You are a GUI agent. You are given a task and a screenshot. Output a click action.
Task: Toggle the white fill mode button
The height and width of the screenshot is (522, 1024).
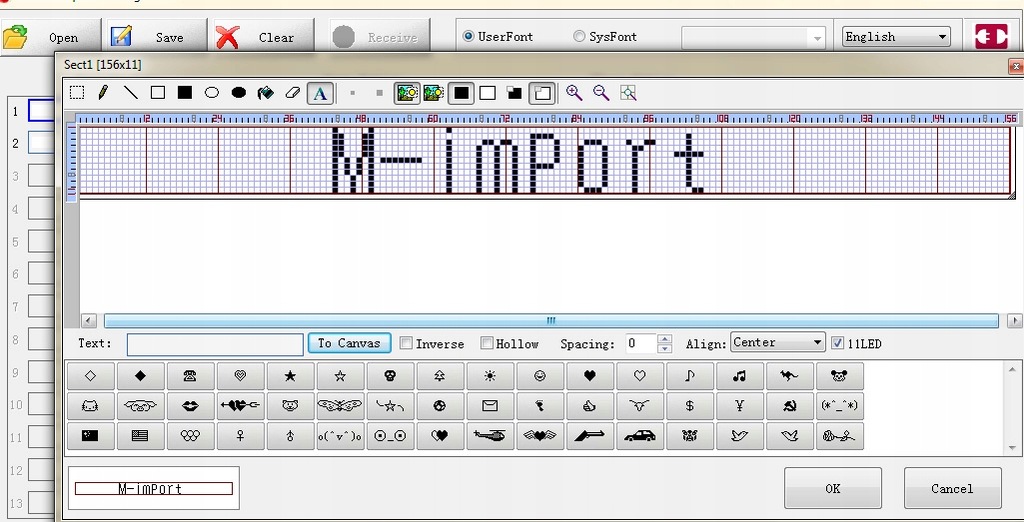(488, 93)
